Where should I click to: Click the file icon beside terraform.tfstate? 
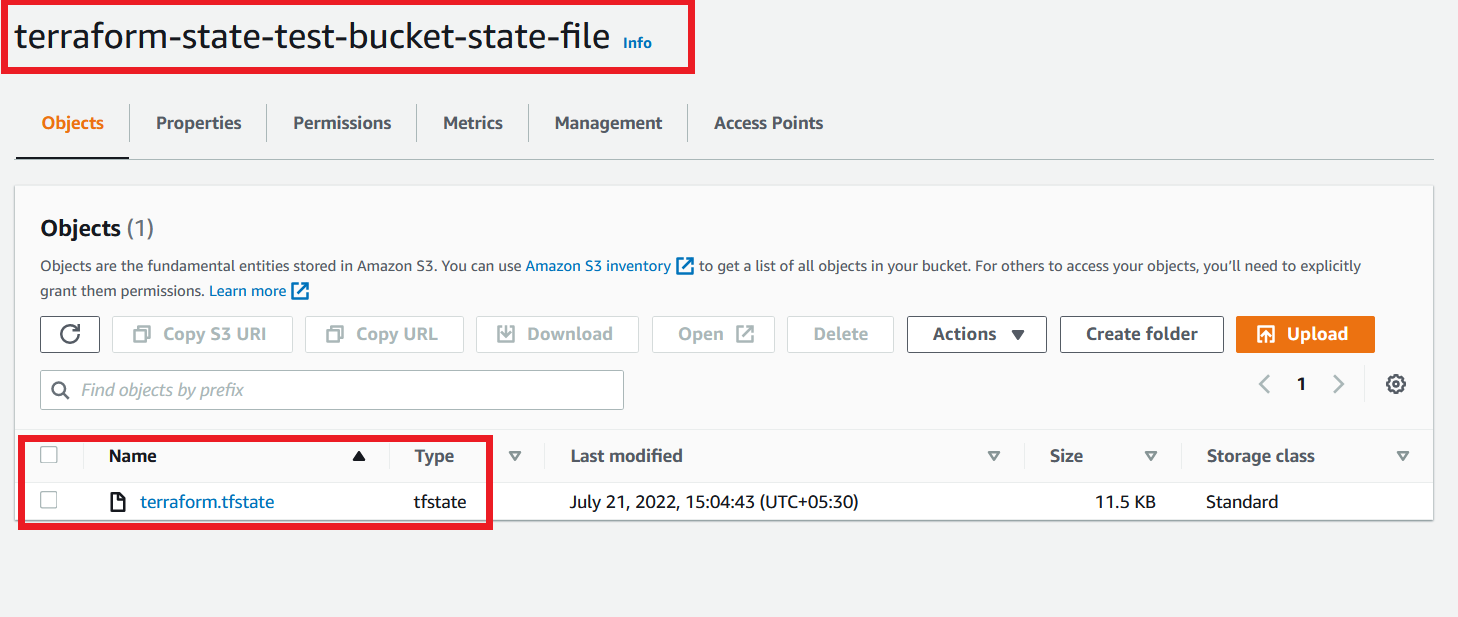pos(118,502)
